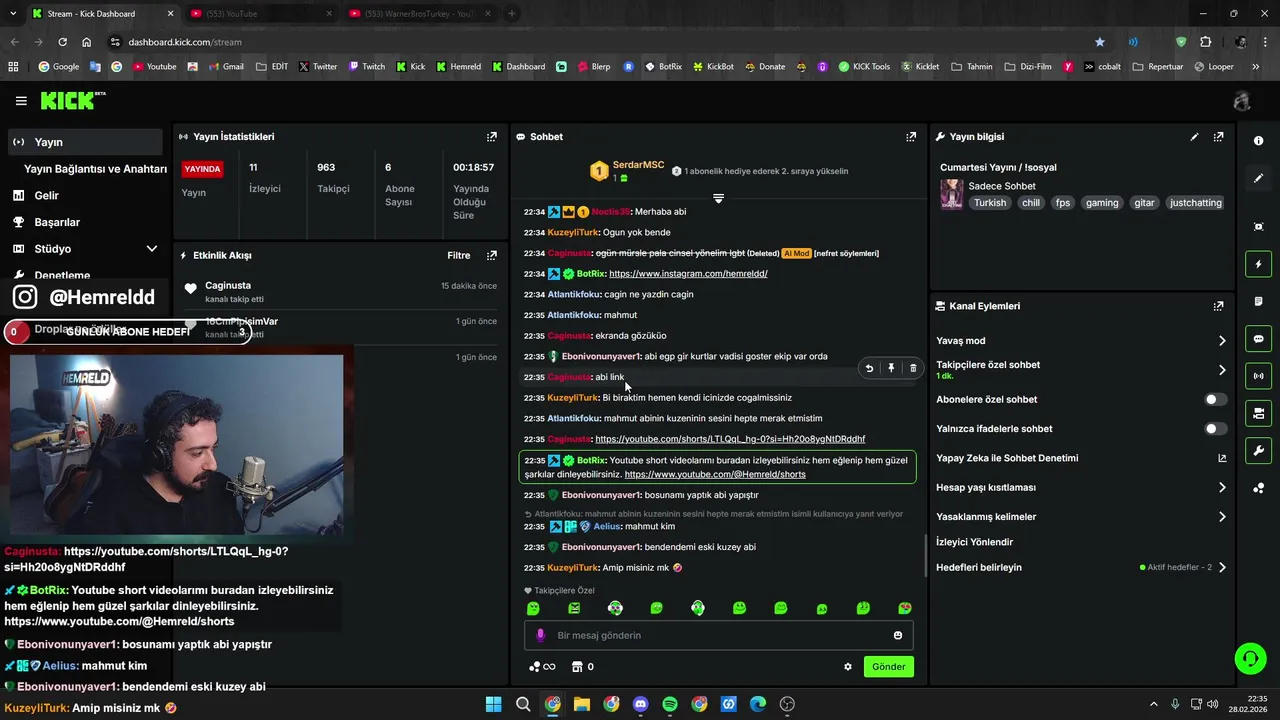Open the Windows Start menu

point(493,704)
